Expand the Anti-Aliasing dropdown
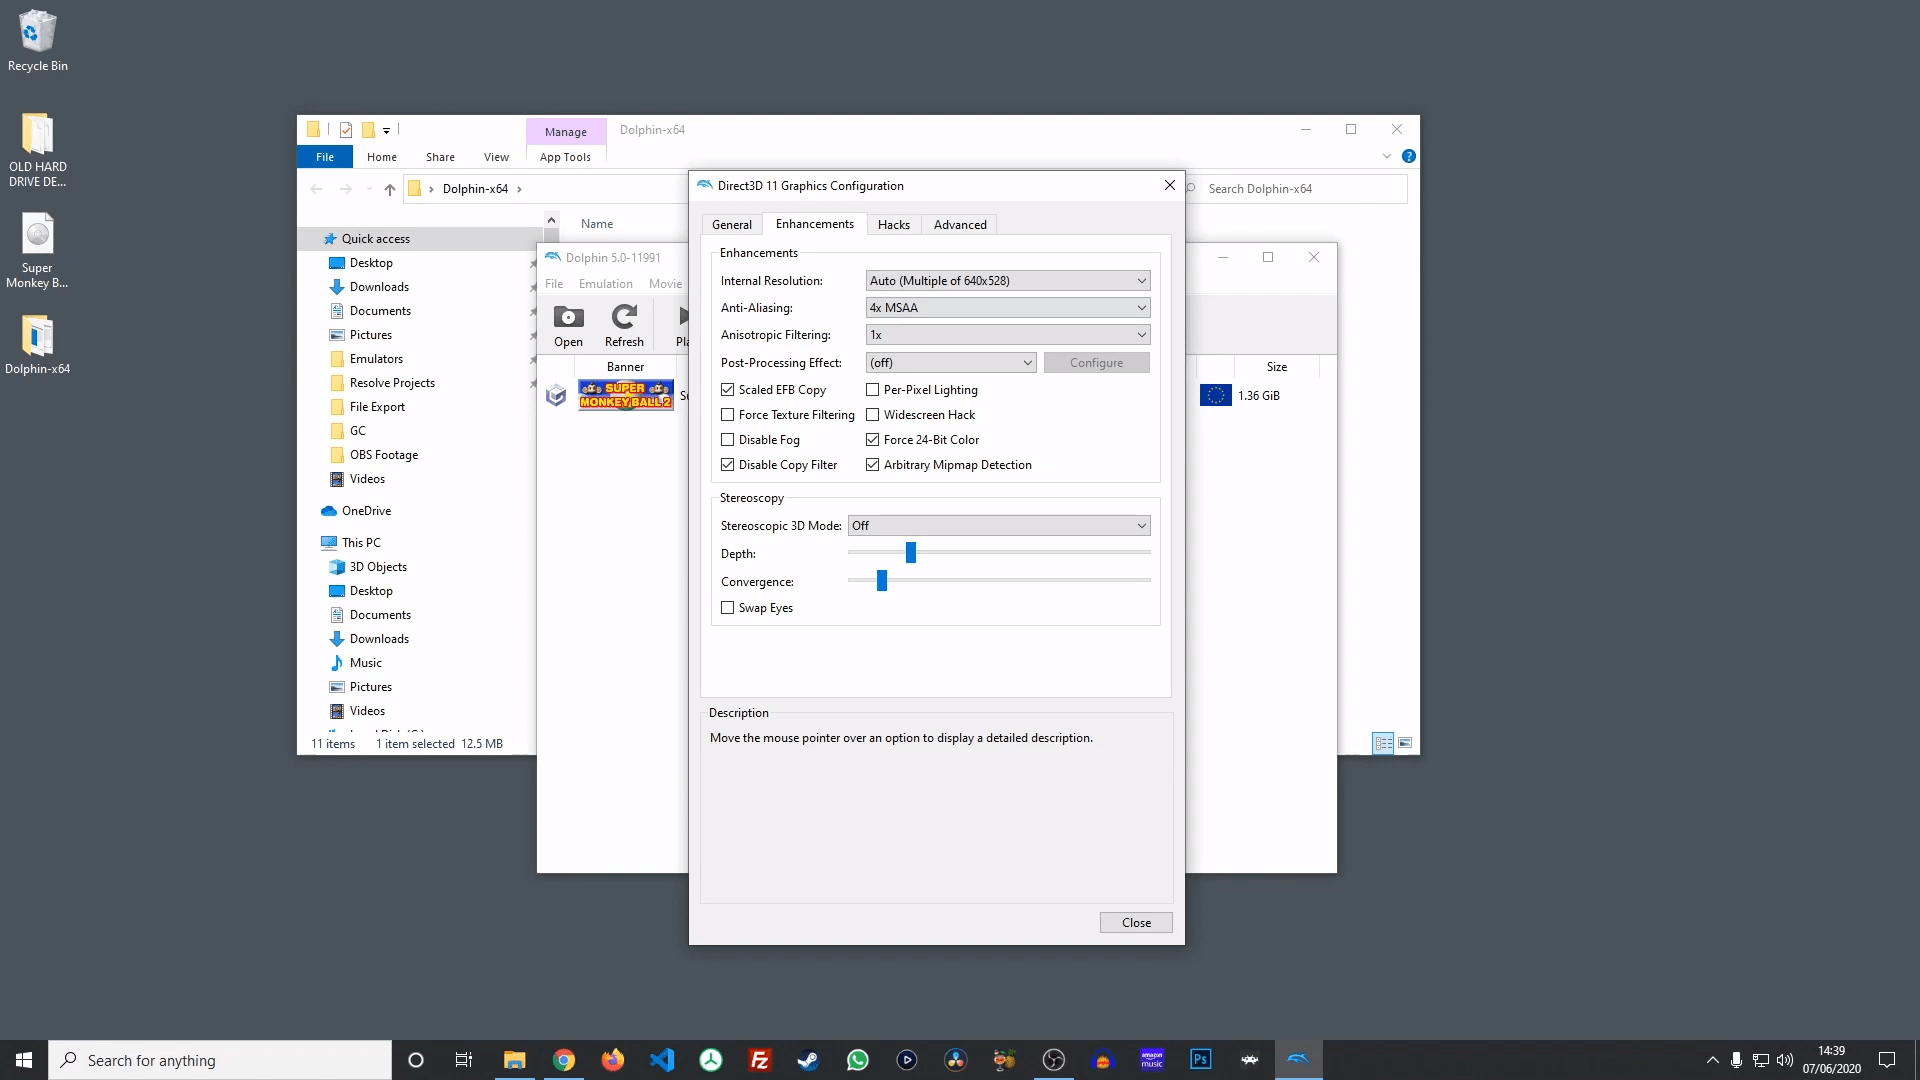The image size is (1920, 1080). pyautogui.click(x=1138, y=307)
